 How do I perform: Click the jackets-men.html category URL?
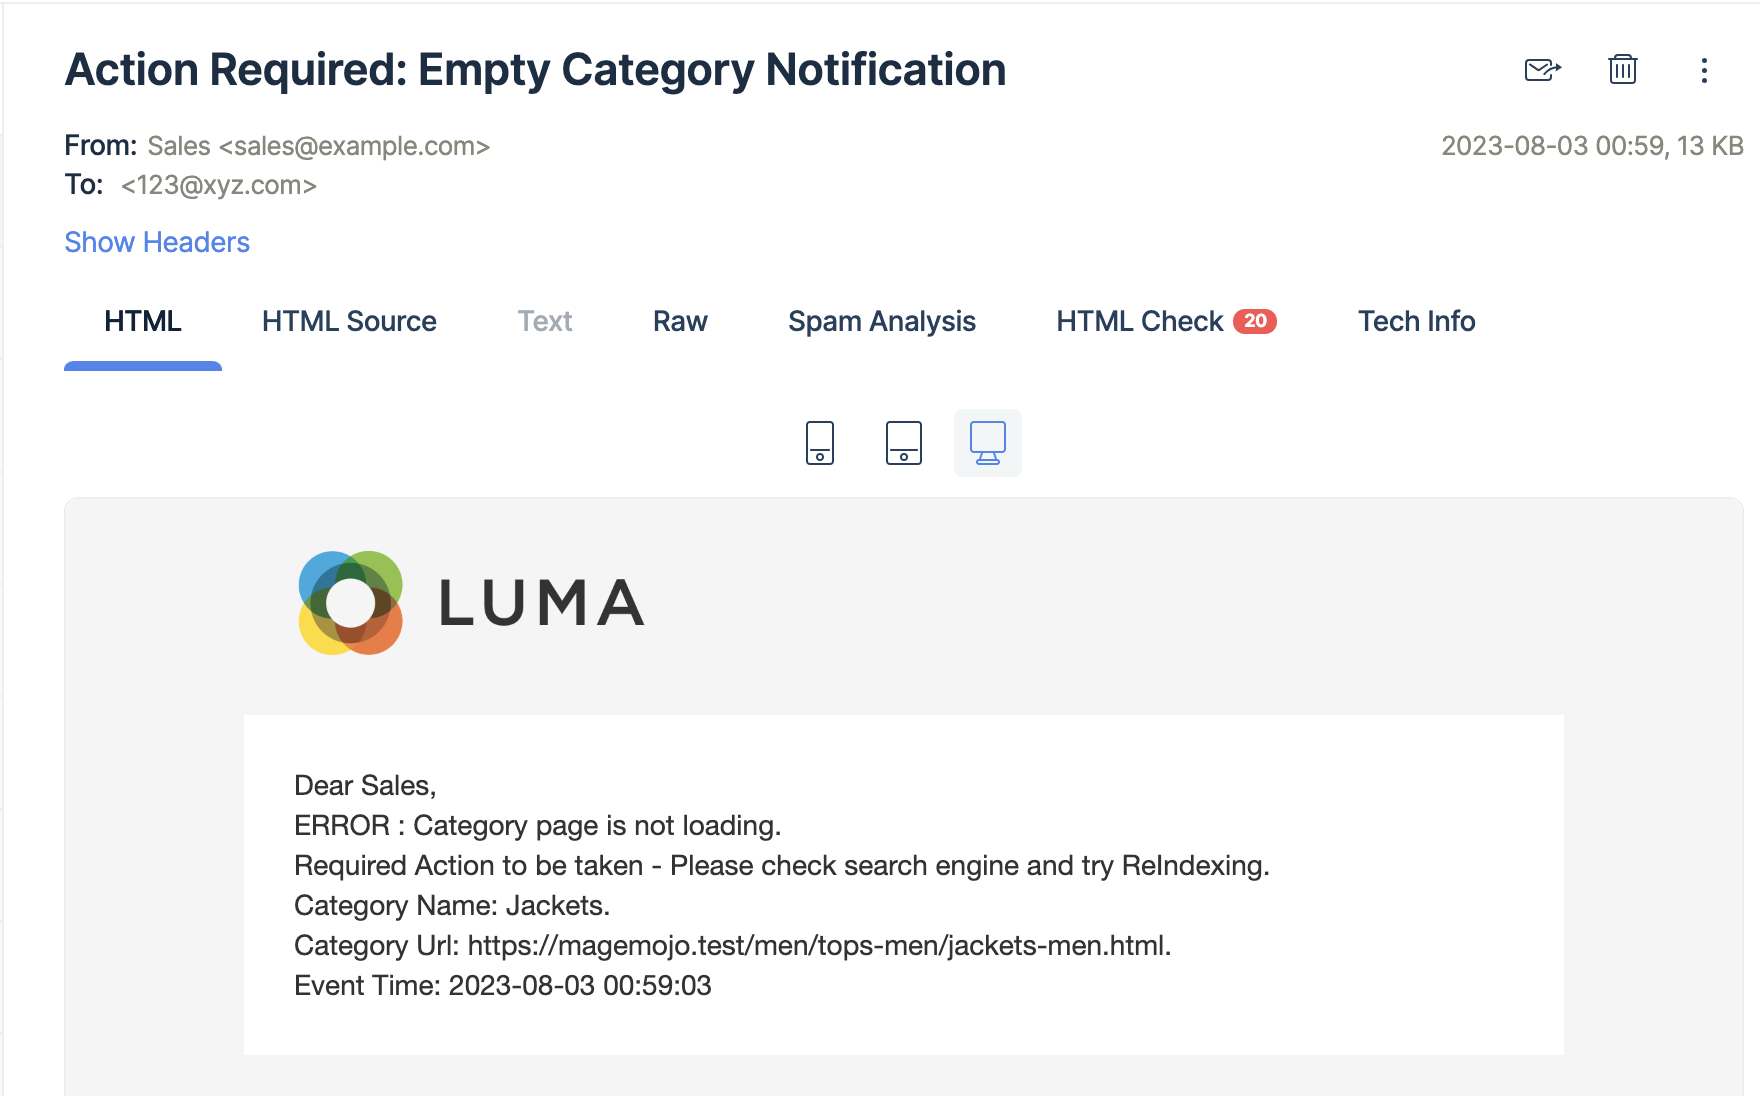[x=819, y=945]
